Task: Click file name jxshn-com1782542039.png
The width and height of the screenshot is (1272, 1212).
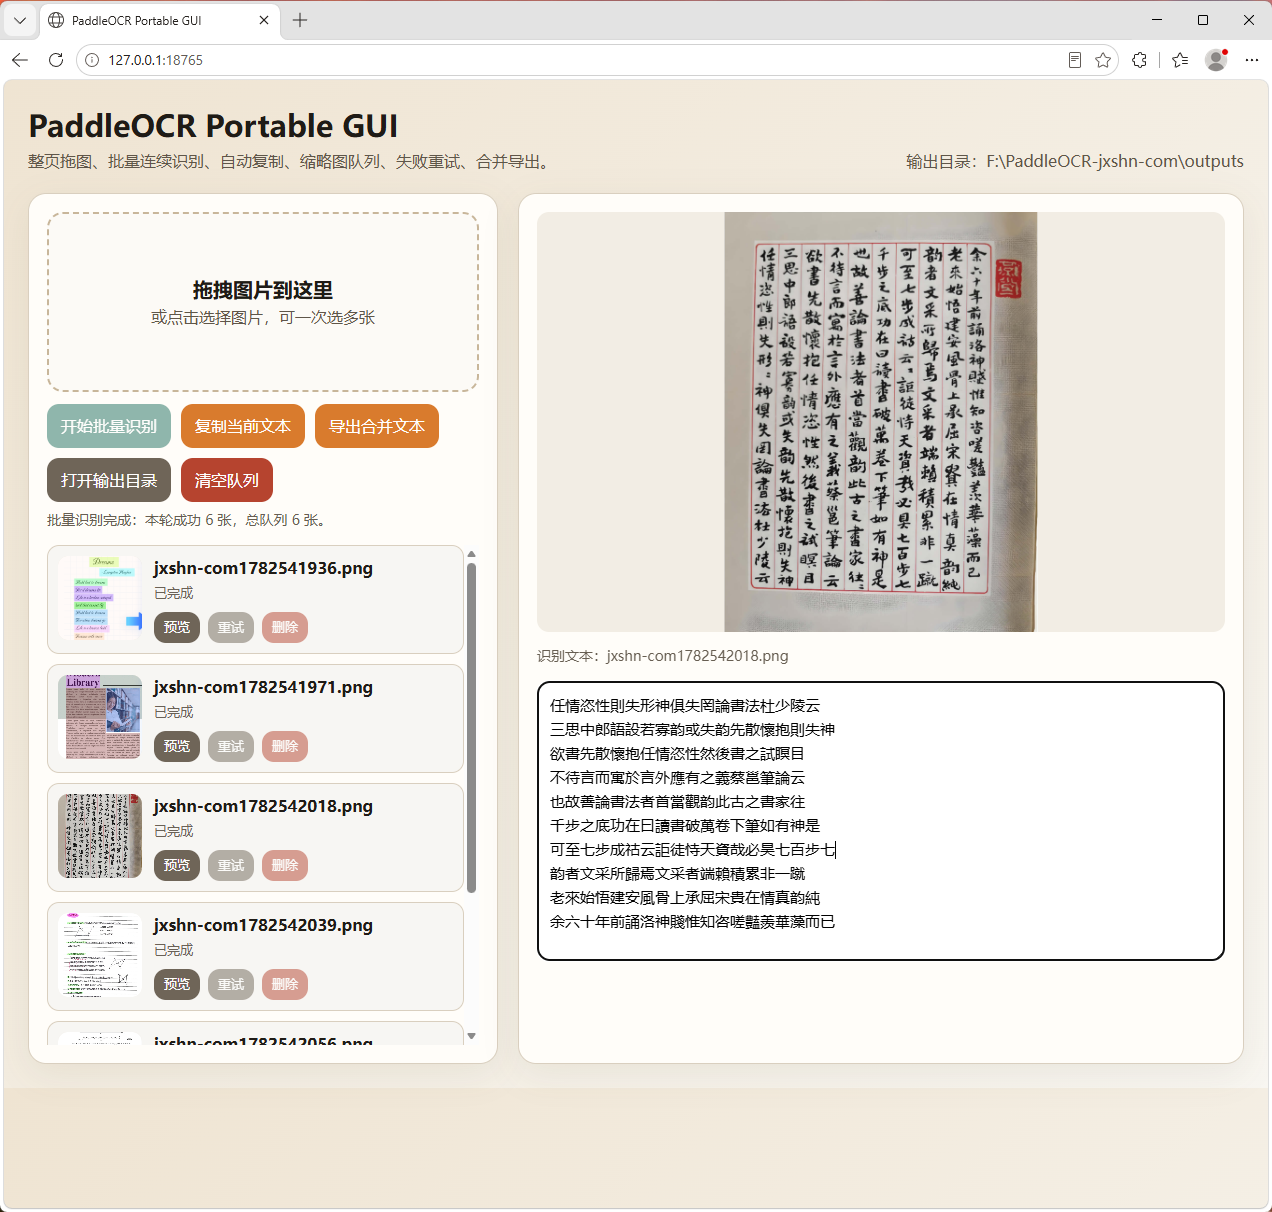Action: coord(263,925)
